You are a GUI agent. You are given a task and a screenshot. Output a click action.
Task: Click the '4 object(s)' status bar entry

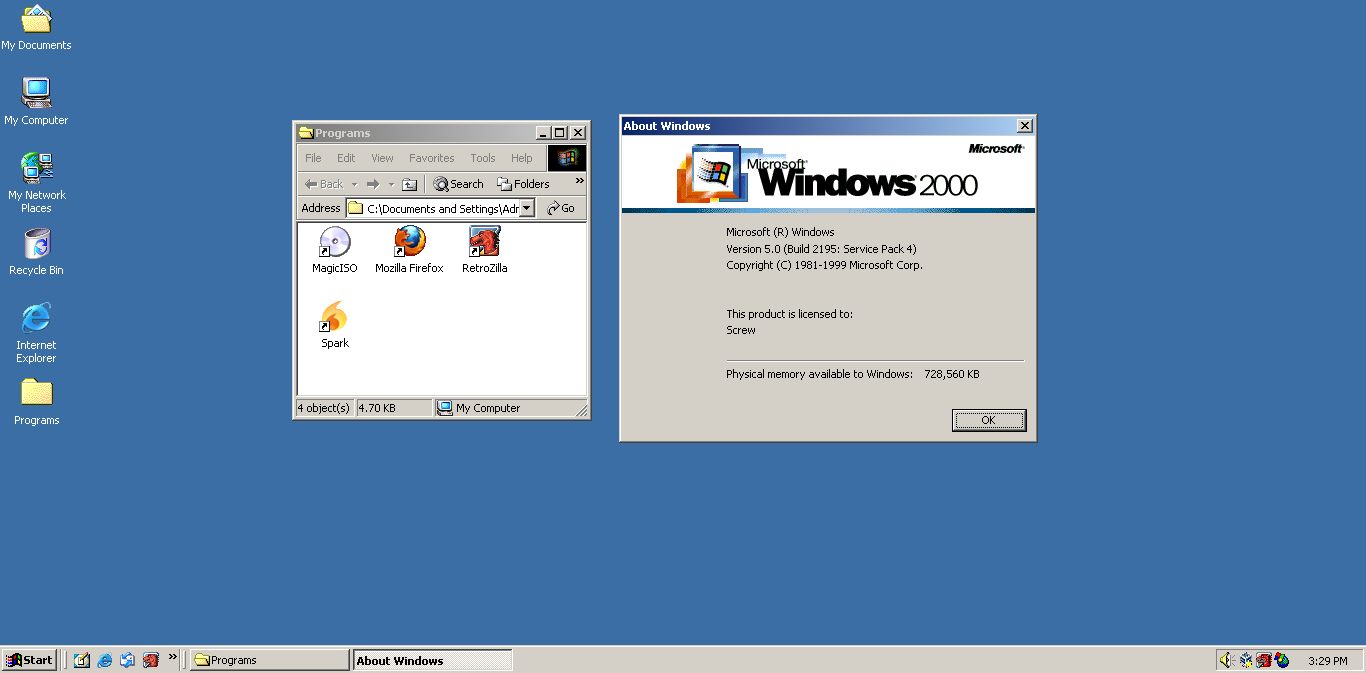(x=324, y=408)
